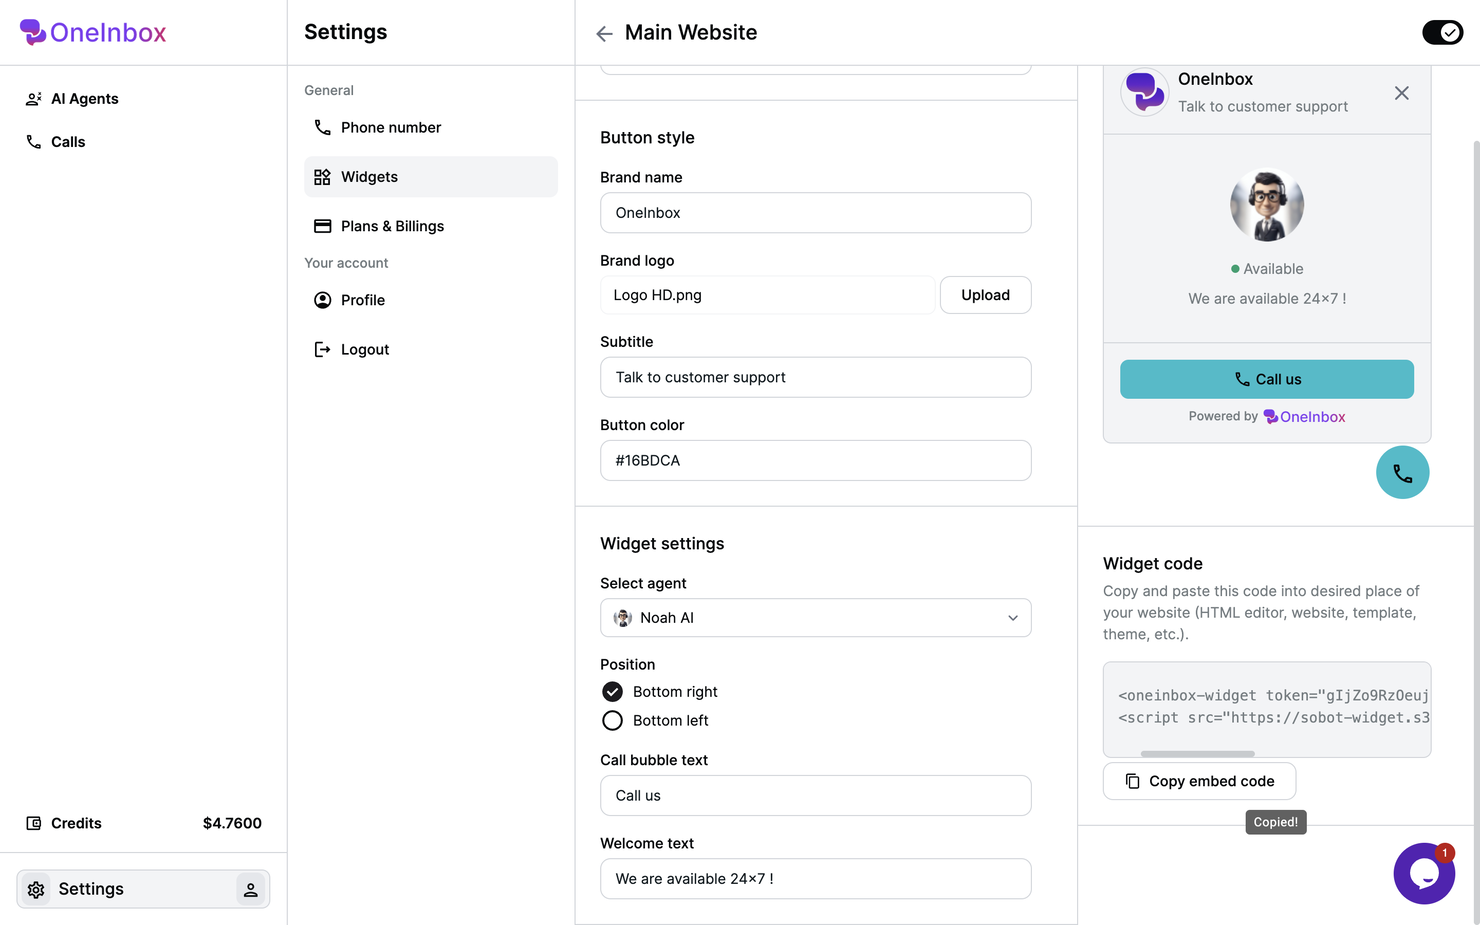Click the red notification badge on chat bubble
The image size is (1480, 925).
[x=1444, y=853]
